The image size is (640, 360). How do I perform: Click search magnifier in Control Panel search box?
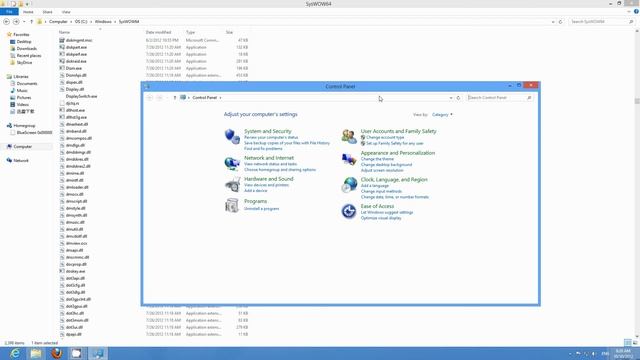pyautogui.click(x=529, y=98)
